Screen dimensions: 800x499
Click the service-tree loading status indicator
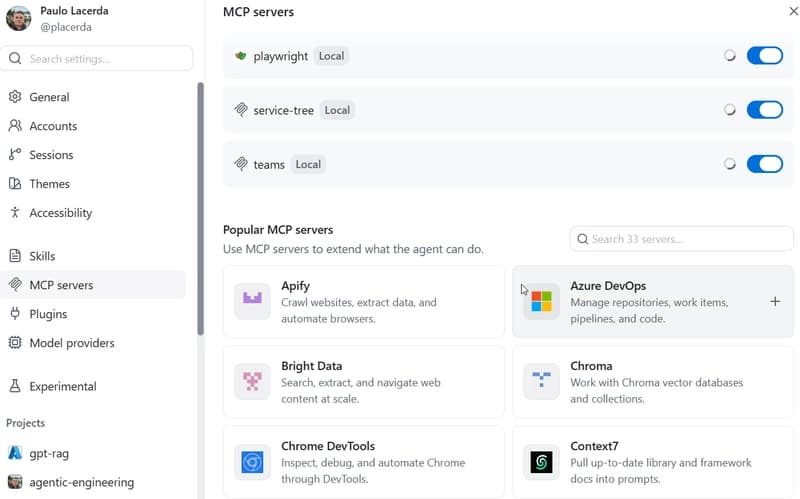(x=730, y=110)
